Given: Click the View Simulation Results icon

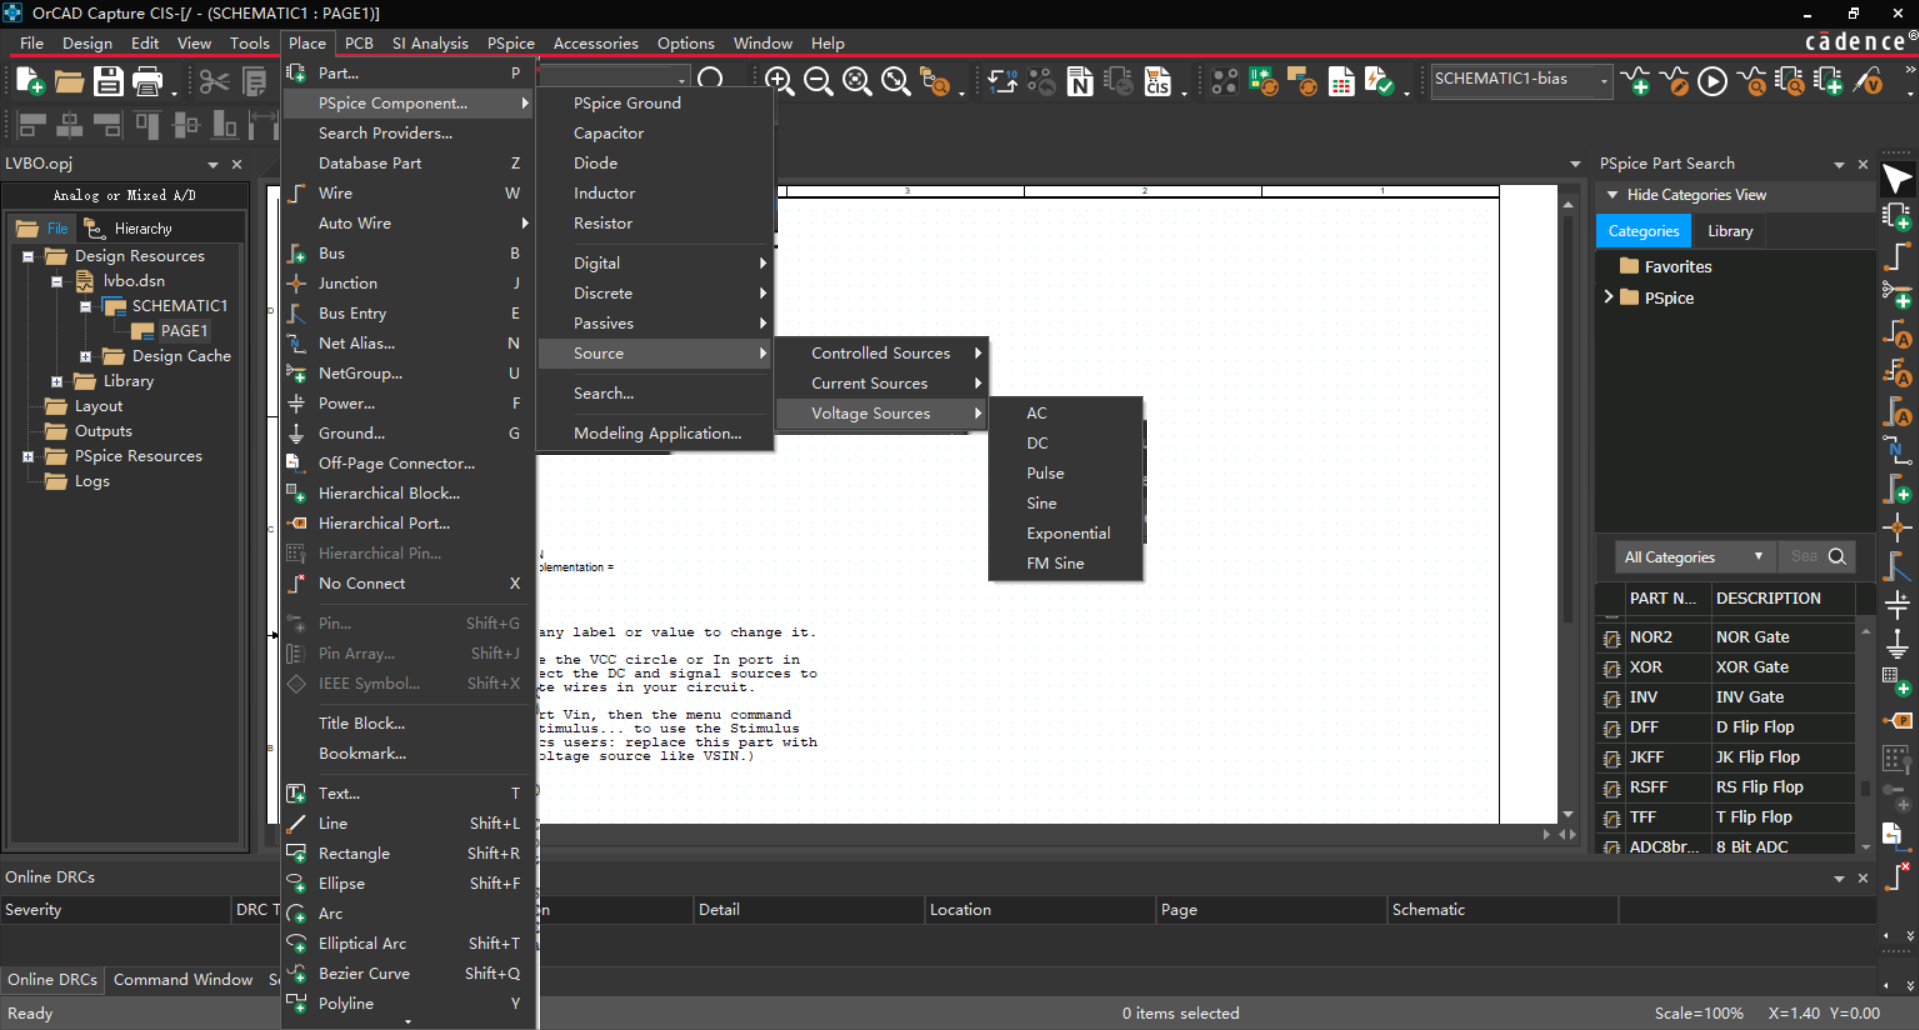Looking at the screenshot, I should pyautogui.click(x=1751, y=81).
